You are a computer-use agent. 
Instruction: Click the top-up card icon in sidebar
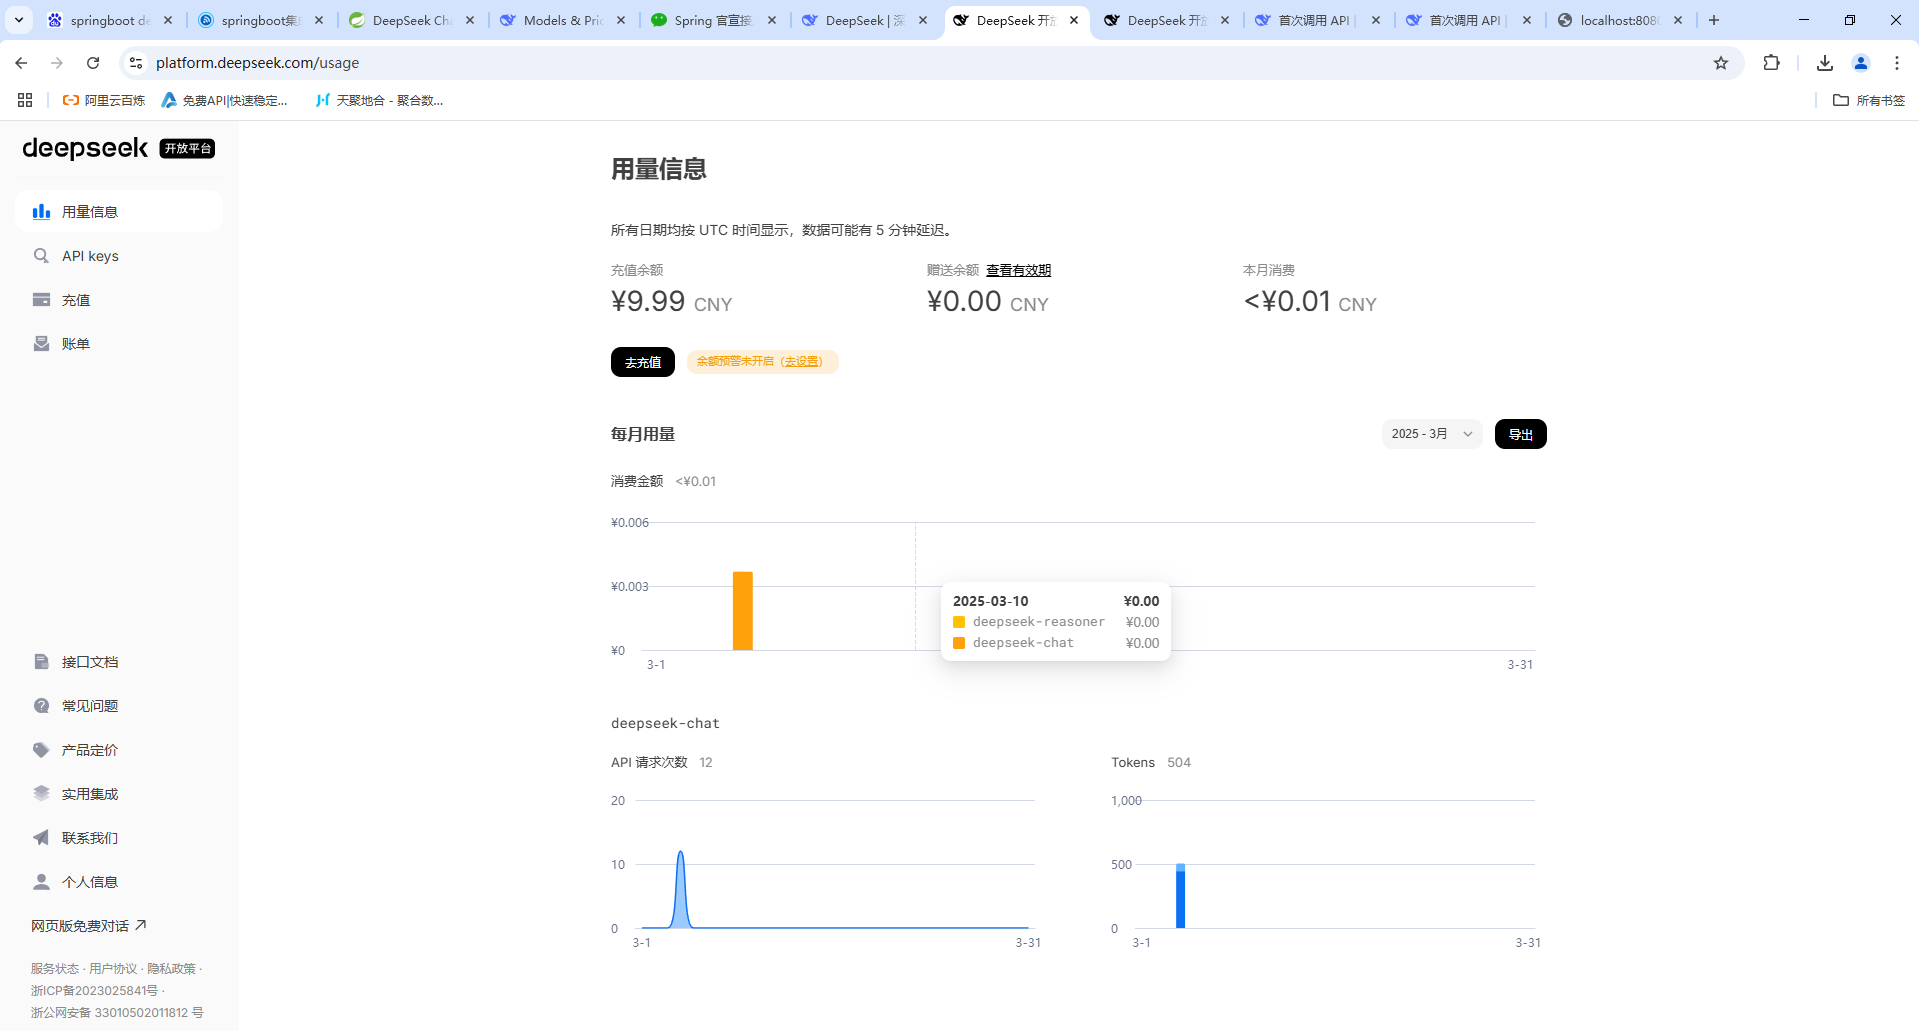pos(41,300)
